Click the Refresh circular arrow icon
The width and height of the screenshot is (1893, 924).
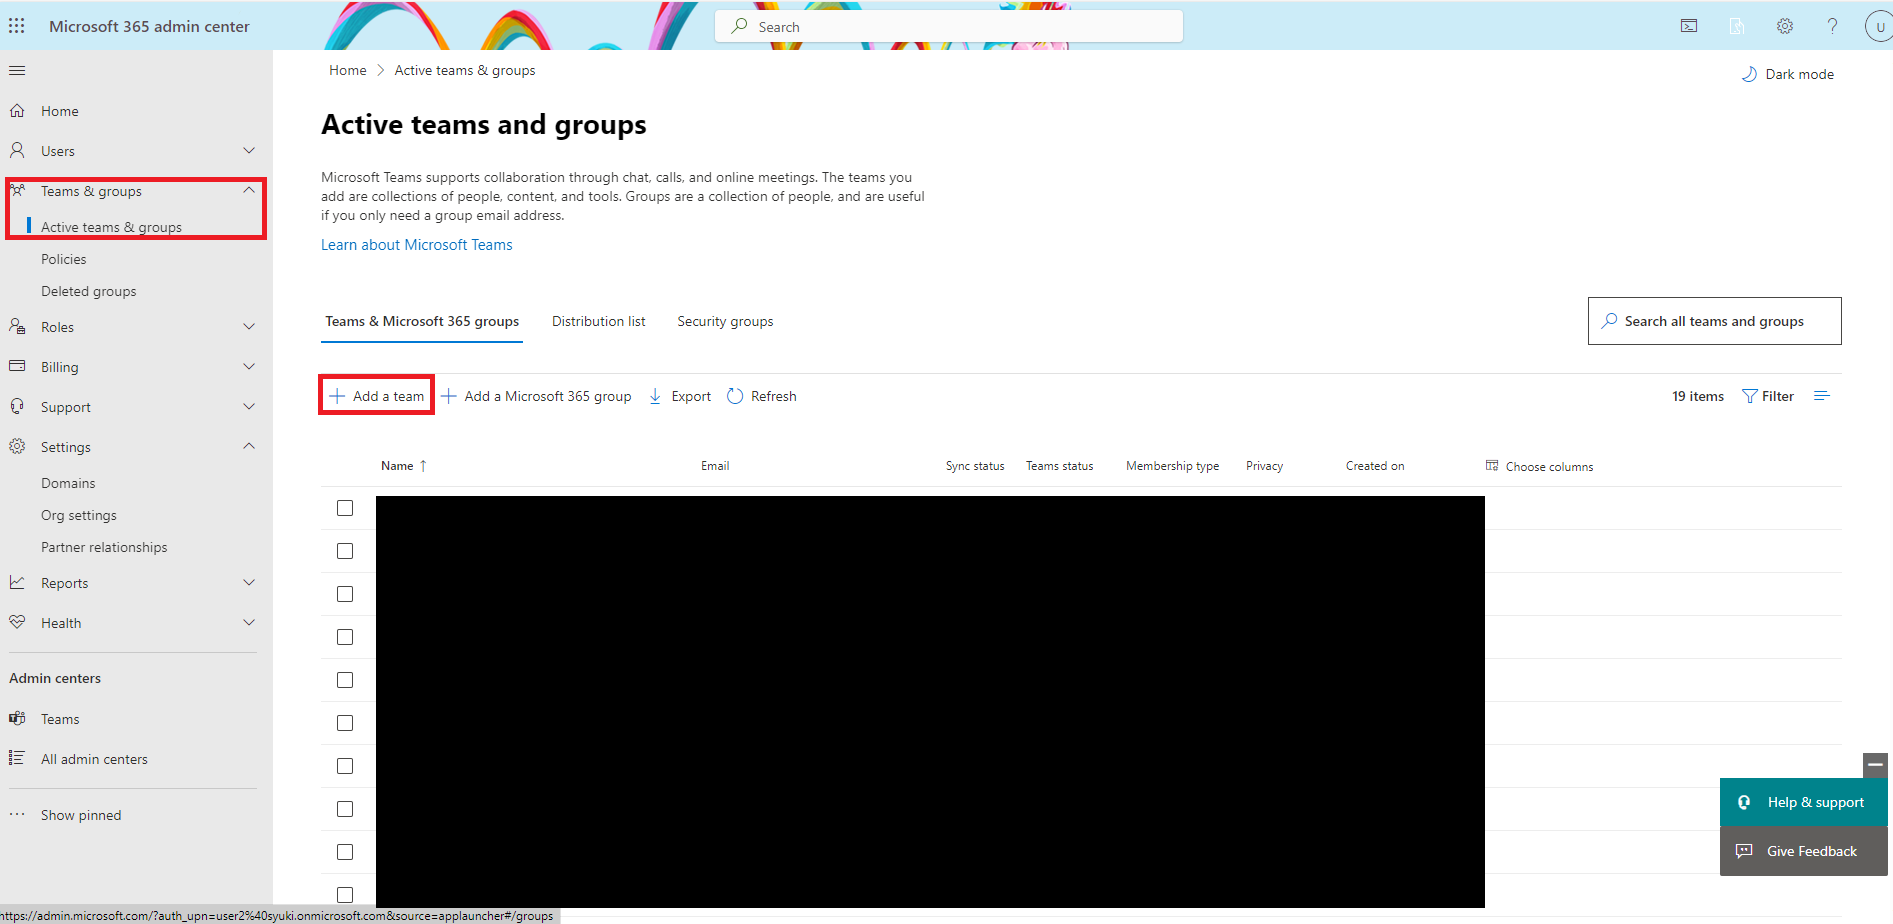735,396
